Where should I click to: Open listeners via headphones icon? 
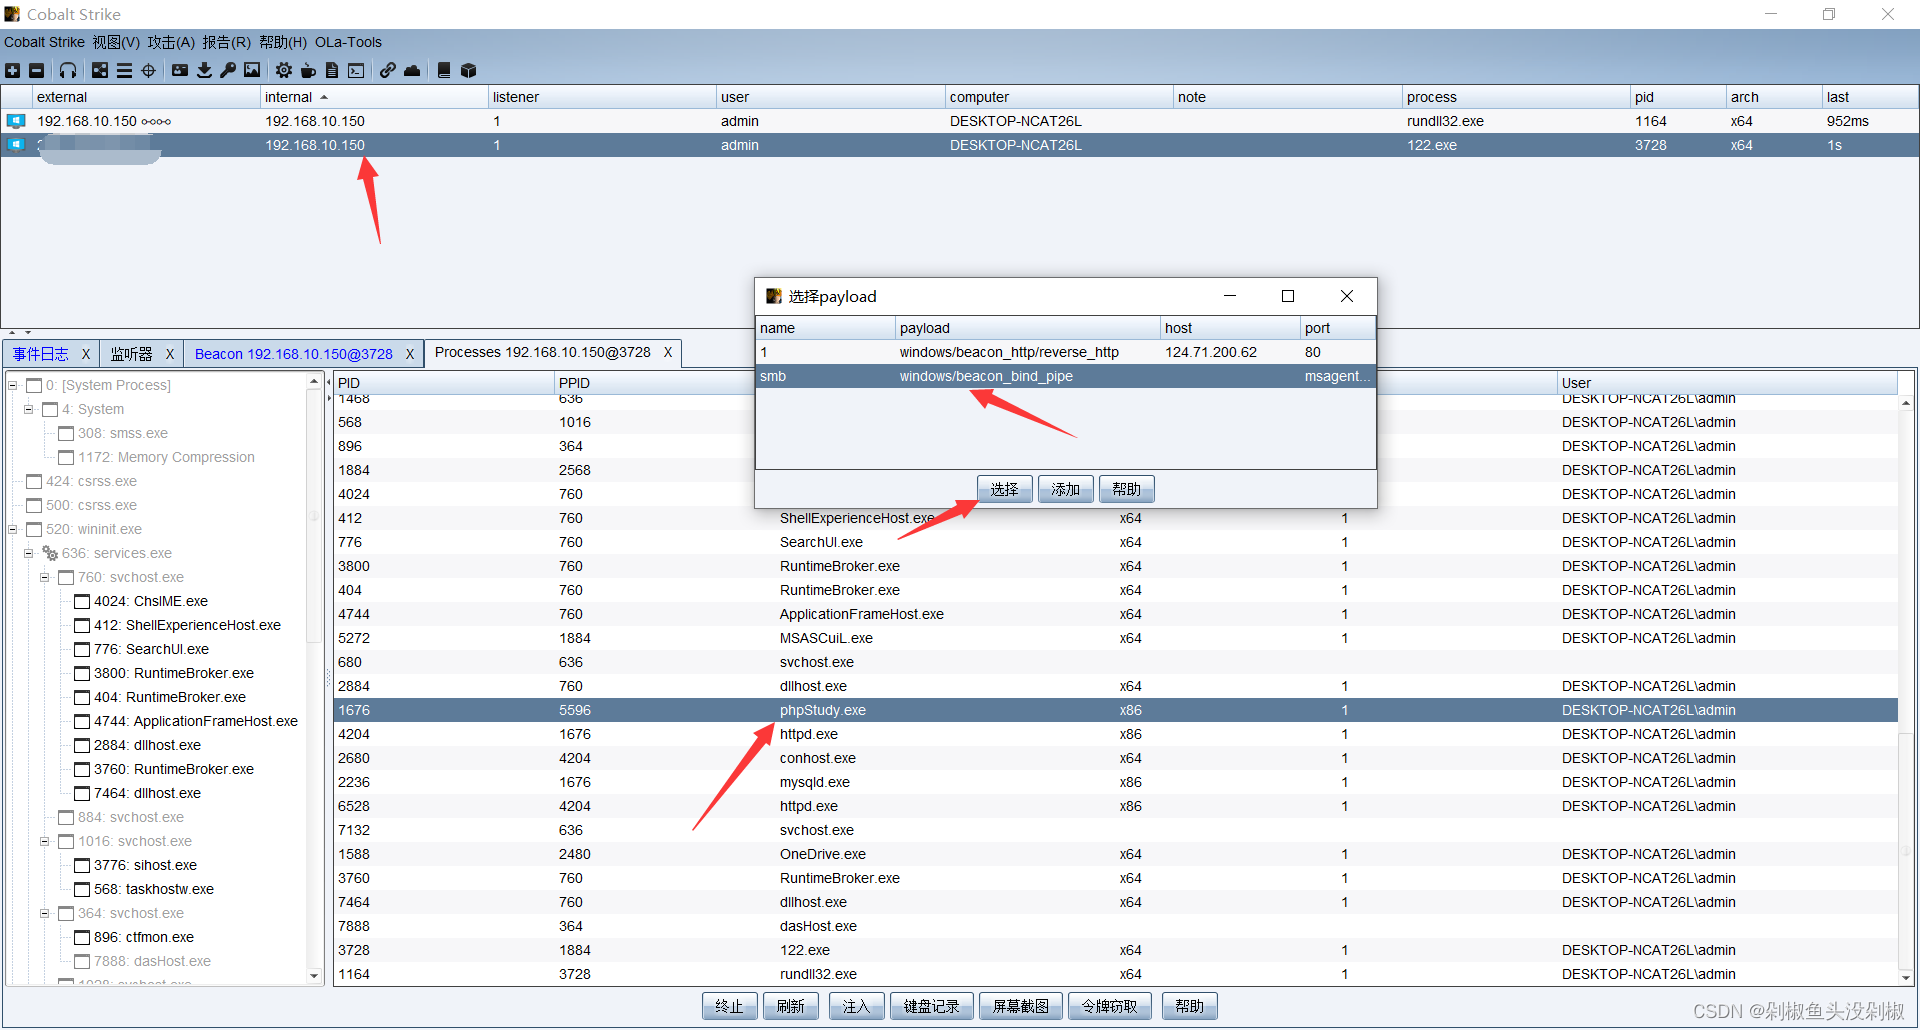(x=67, y=70)
